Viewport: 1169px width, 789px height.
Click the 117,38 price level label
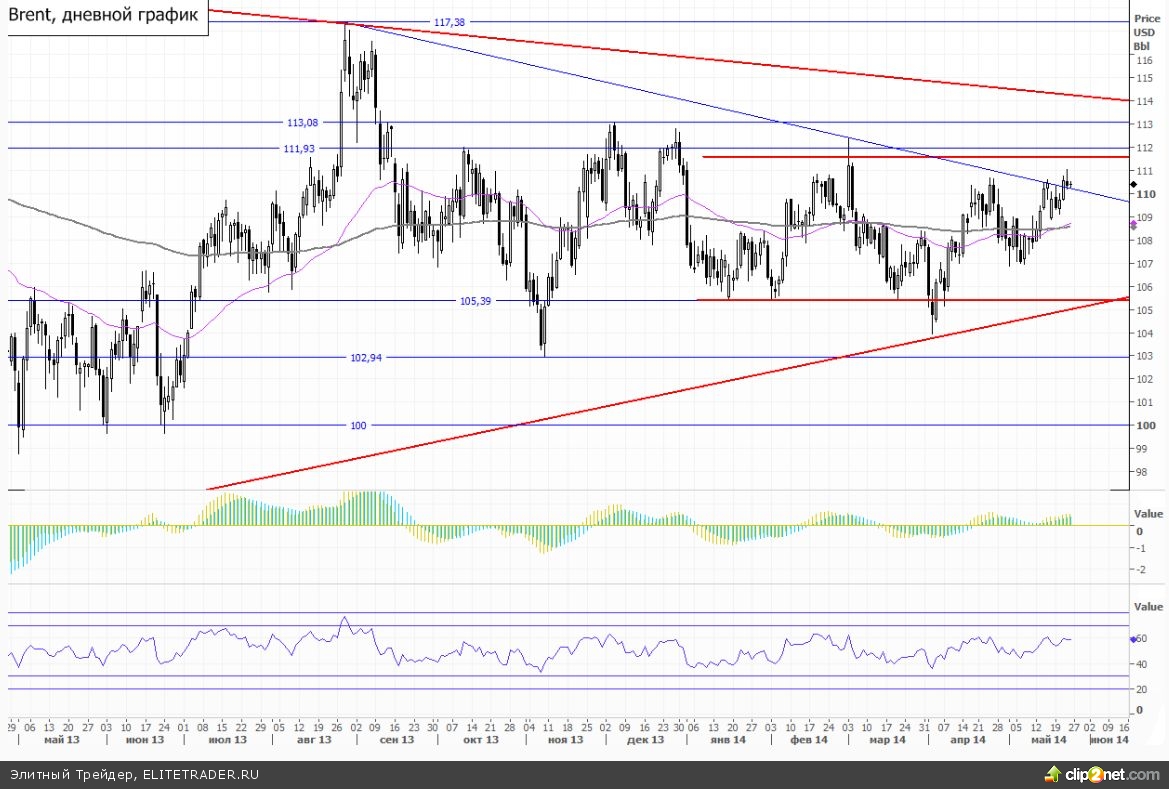[x=450, y=22]
